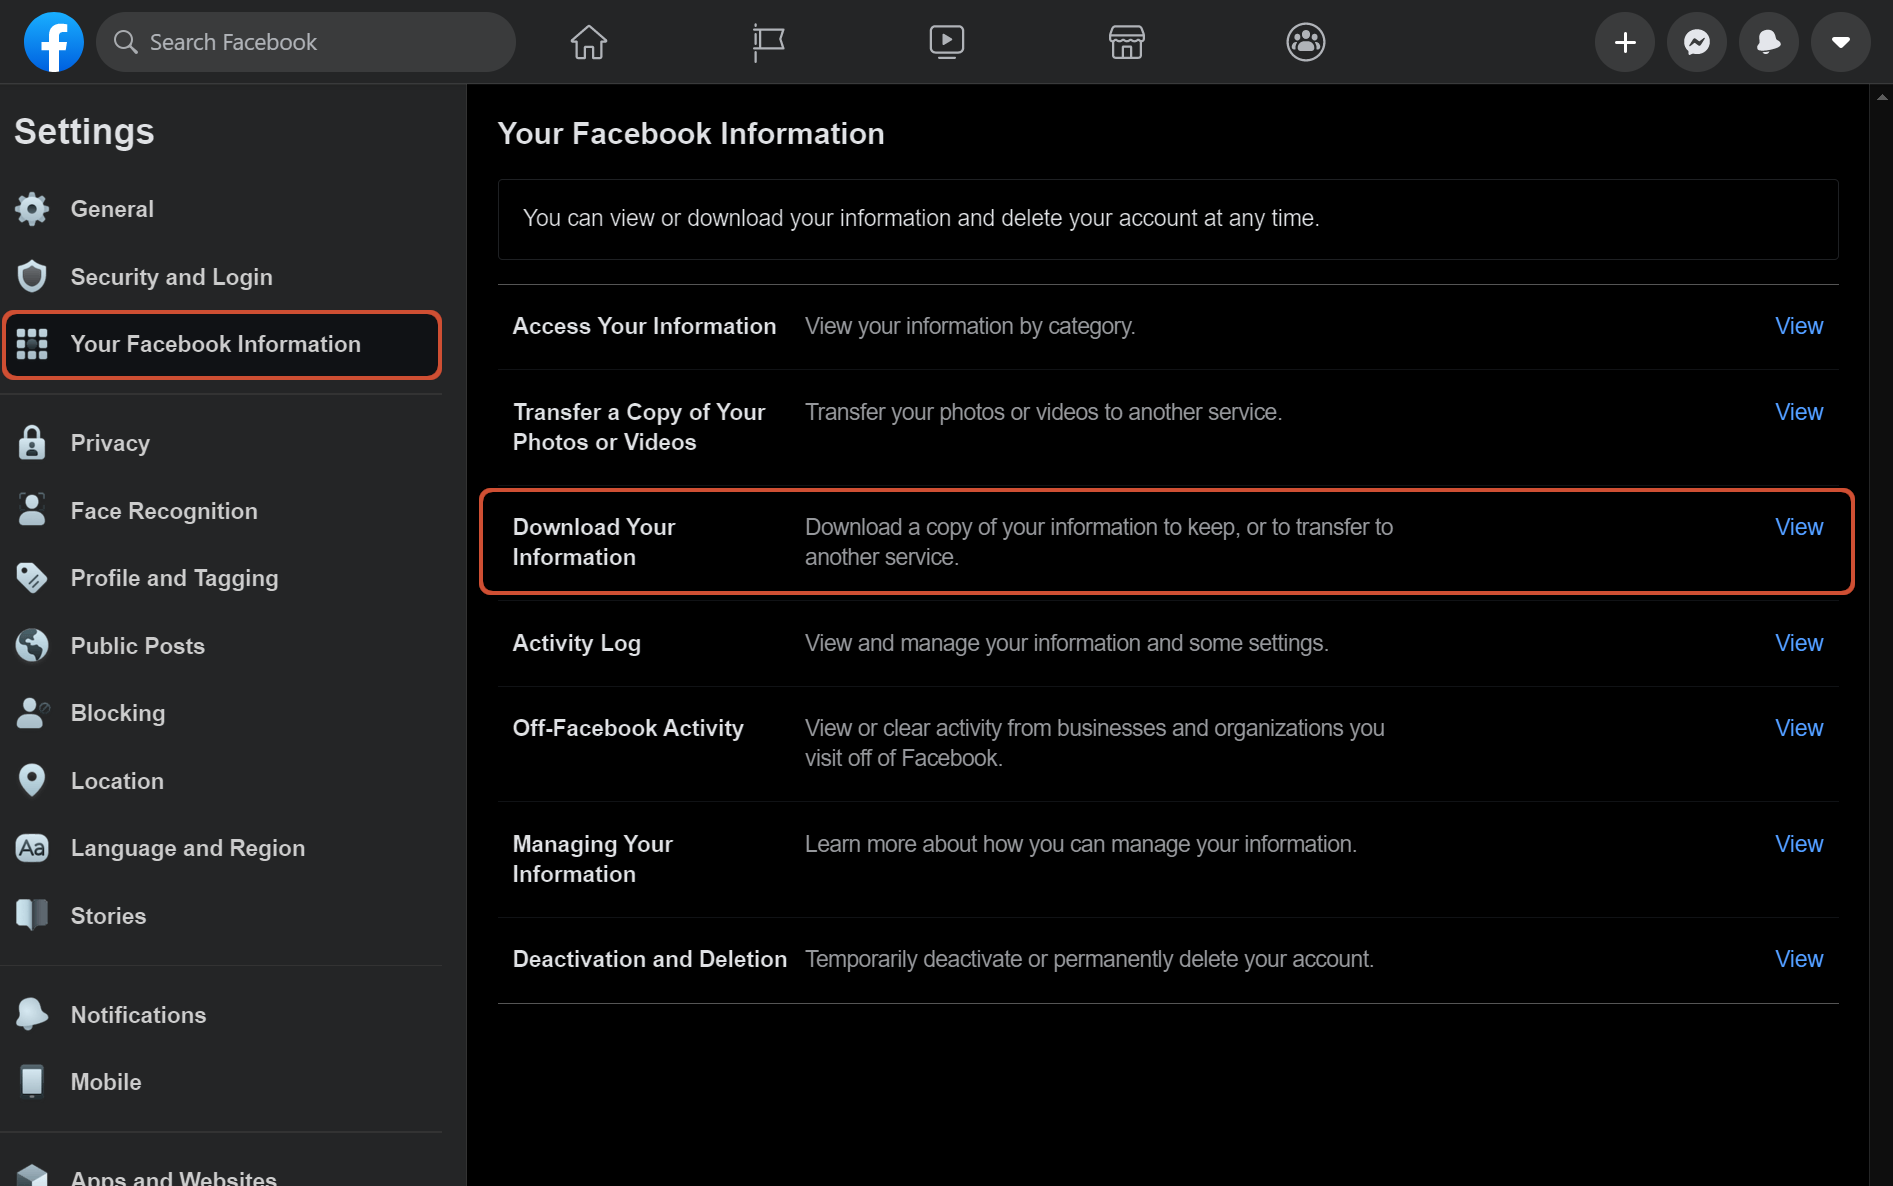Click View beside Off-Facebook Activity
This screenshot has height=1186, width=1893.
[1798, 728]
